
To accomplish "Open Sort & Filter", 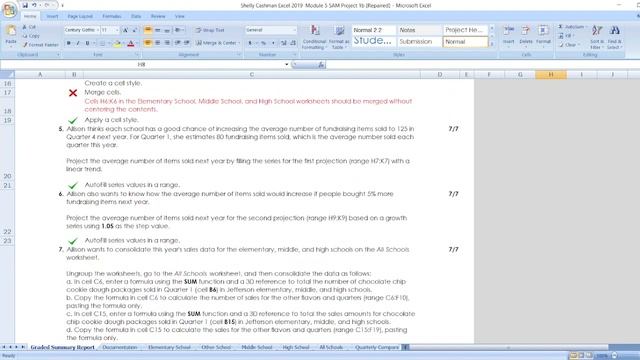I will coord(597,37).
